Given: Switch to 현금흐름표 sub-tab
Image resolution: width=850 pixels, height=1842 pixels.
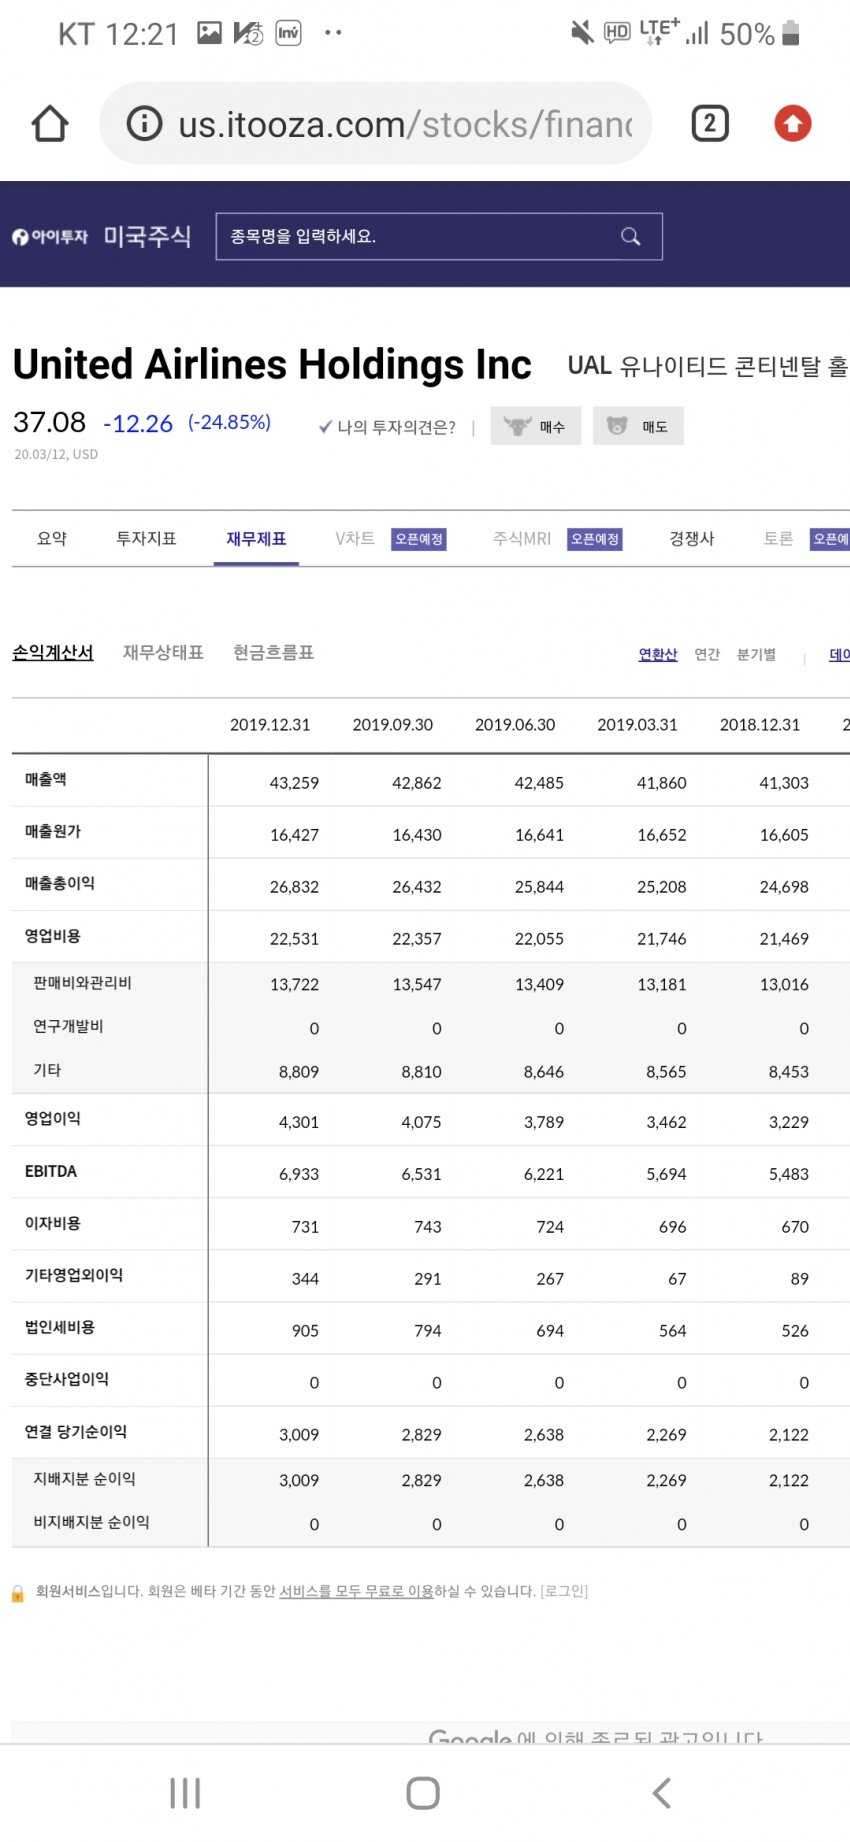Looking at the screenshot, I should [273, 652].
